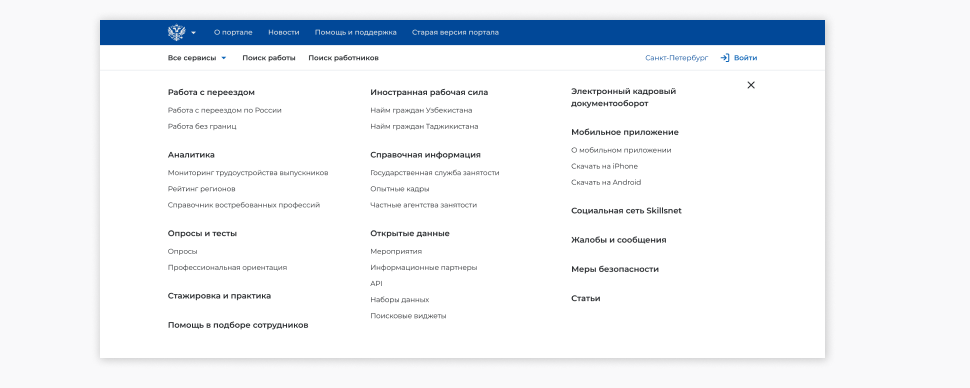The image size is (970, 388).
Task: Open Найм граждан Узбекистана link
Action: click(x=421, y=110)
